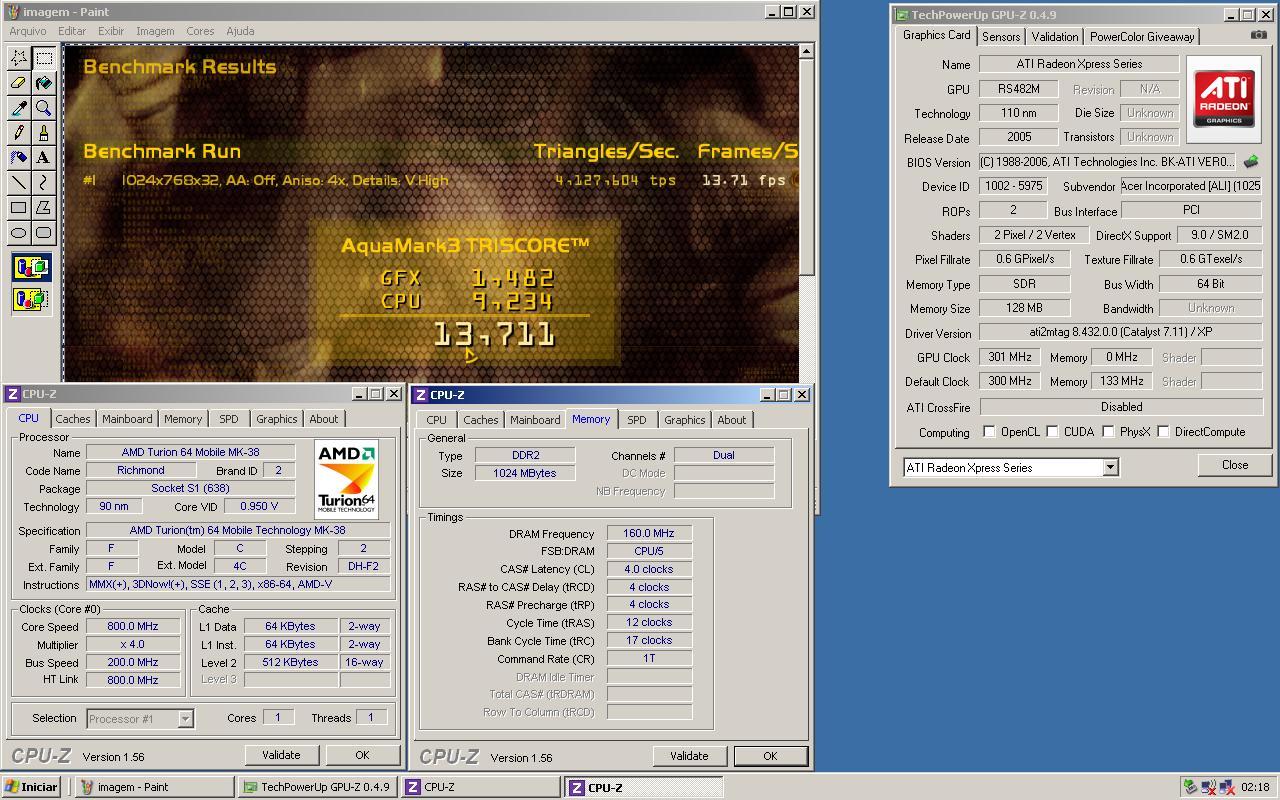Open the Ajuda menu in Paint

(240, 31)
